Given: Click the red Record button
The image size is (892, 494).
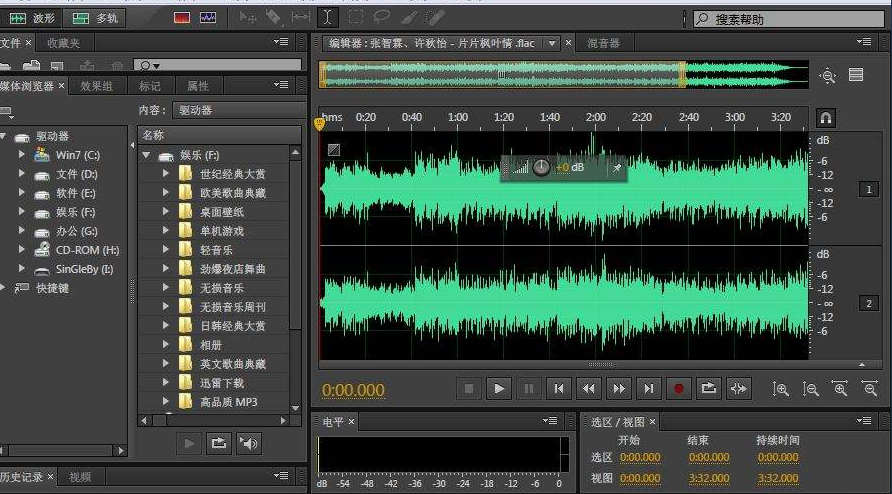Looking at the screenshot, I should coord(679,388).
